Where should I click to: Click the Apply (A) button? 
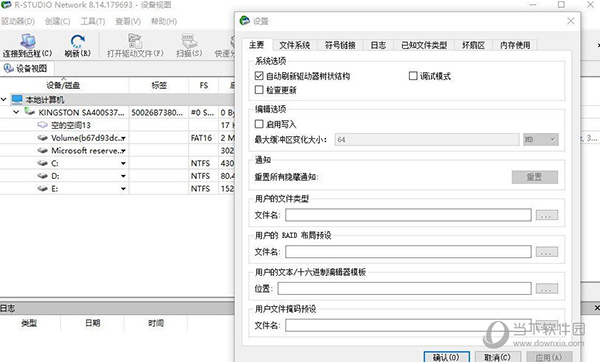[549, 357]
